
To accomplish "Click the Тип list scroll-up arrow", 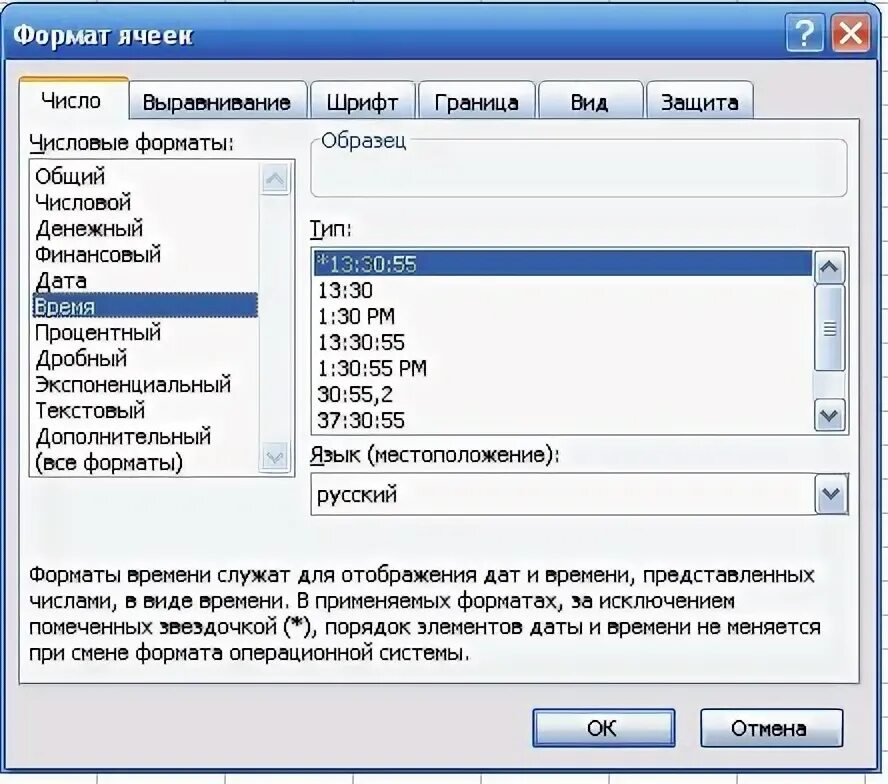I will point(830,267).
